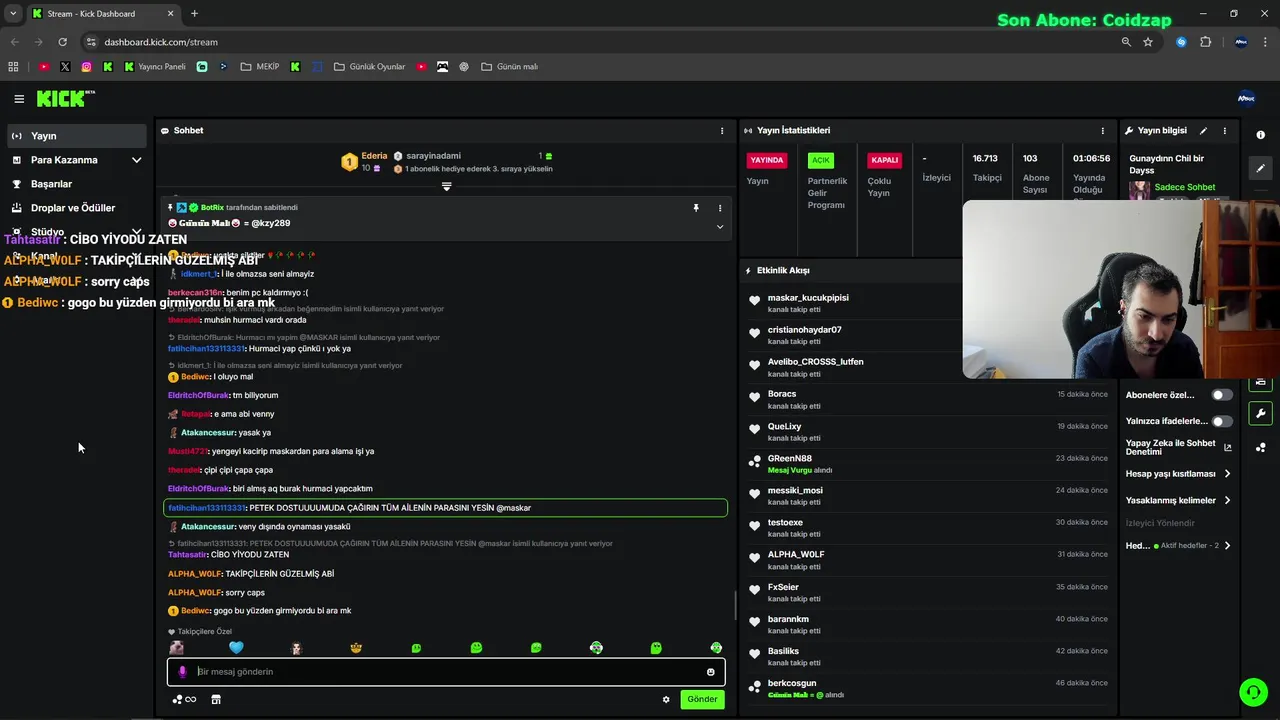
Task: Open the Sadece Sohbet category link
Action: (x=1185, y=187)
